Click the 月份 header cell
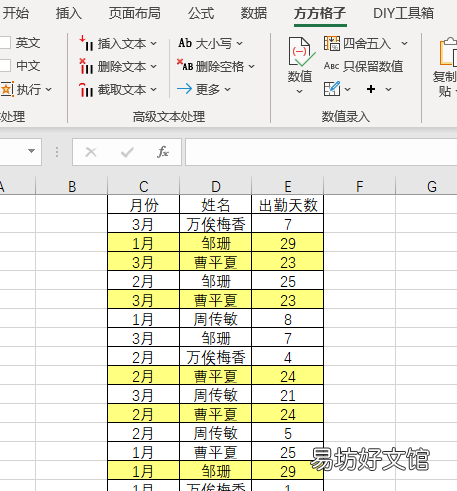457x491 pixels. (144, 205)
